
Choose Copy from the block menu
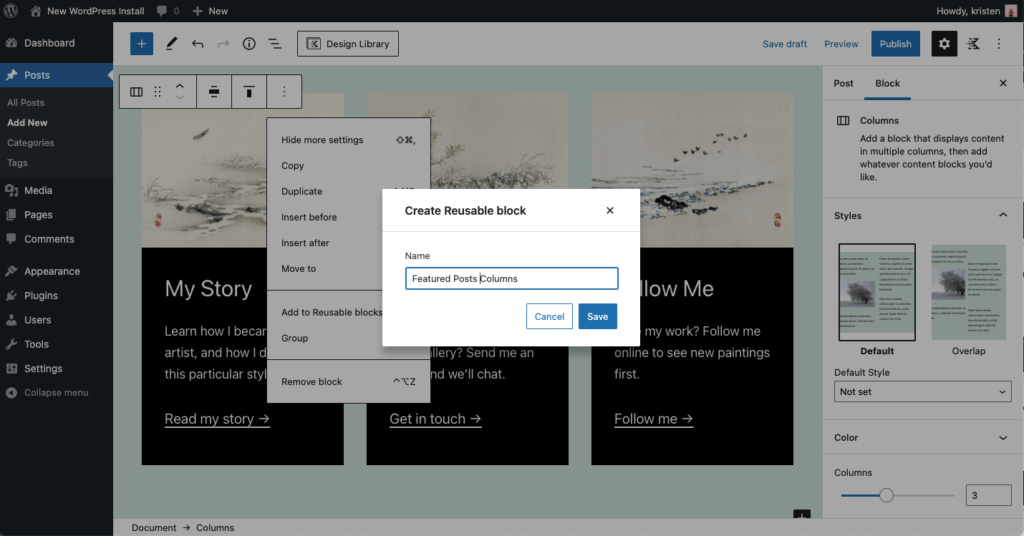coord(293,166)
